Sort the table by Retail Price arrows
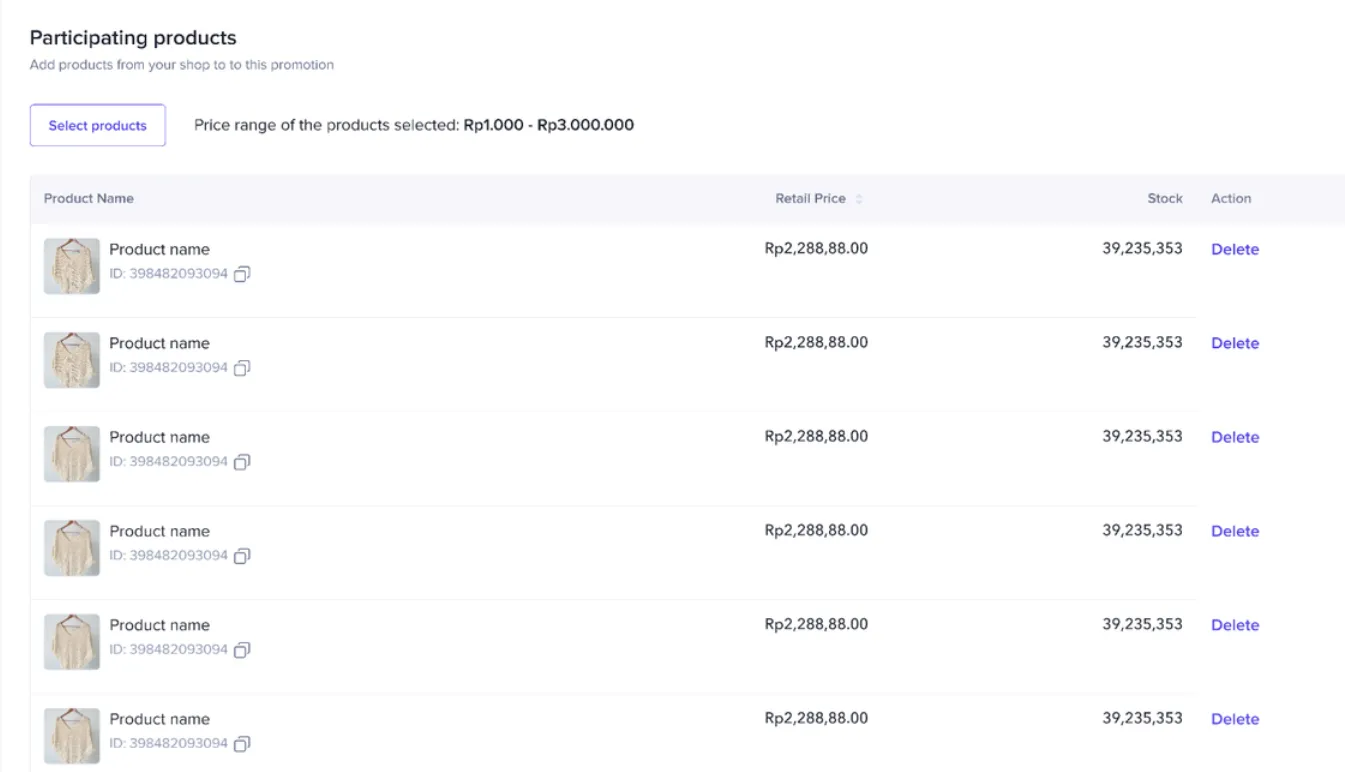The height and width of the screenshot is (772, 1345). [x=859, y=199]
